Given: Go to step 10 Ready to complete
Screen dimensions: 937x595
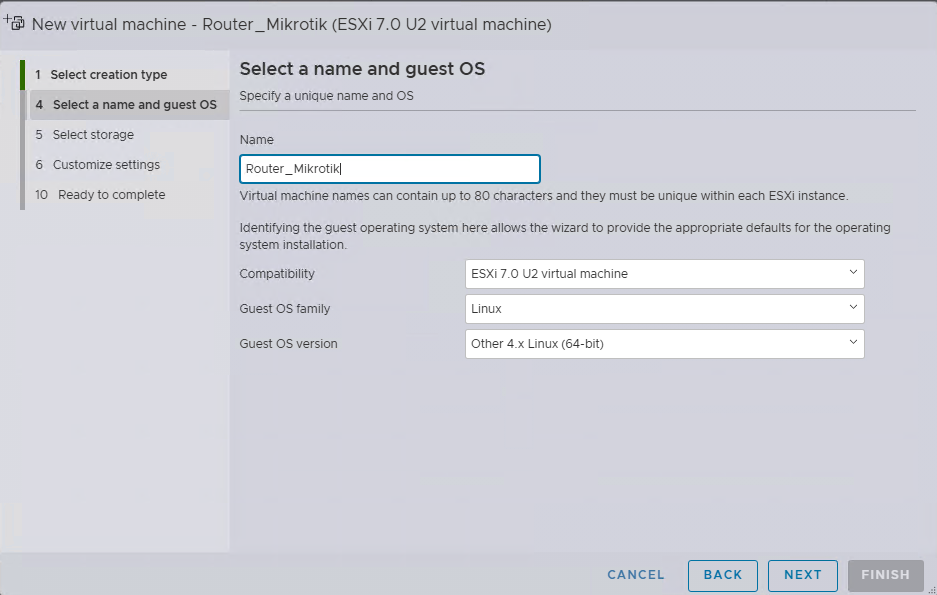Looking at the screenshot, I should click(x=111, y=195).
